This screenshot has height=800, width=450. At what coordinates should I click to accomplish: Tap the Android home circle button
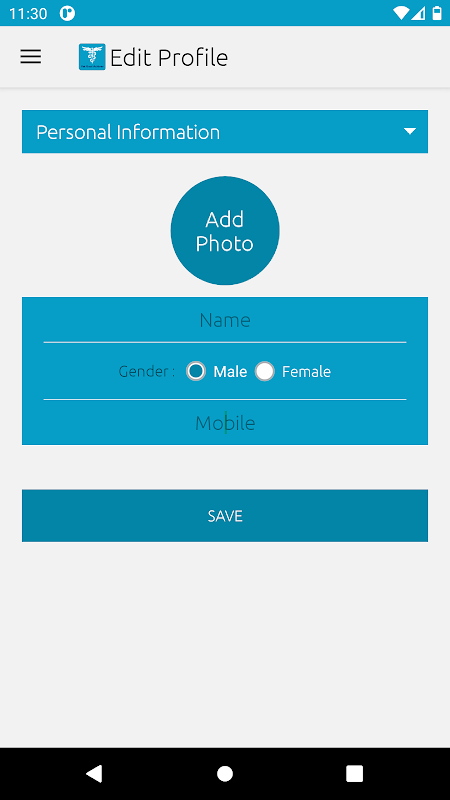[x=225, y=773]
